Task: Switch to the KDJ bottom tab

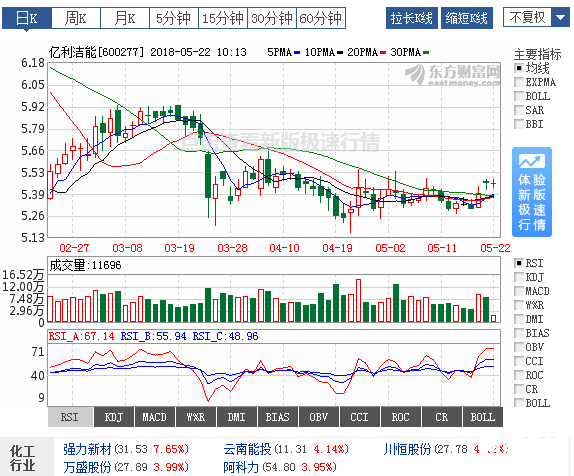Action: coord(114,417)
